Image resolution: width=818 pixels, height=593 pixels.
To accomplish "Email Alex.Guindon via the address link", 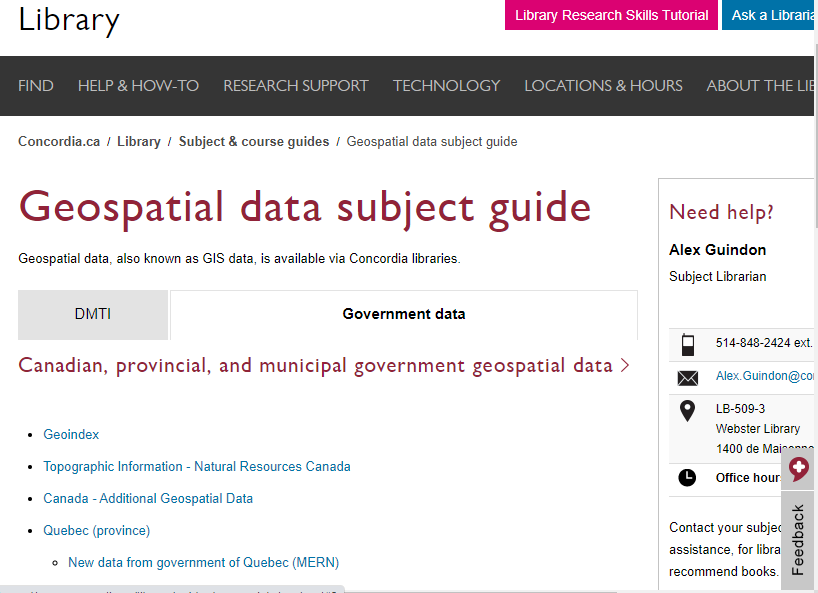I will (x=764, y=376).
